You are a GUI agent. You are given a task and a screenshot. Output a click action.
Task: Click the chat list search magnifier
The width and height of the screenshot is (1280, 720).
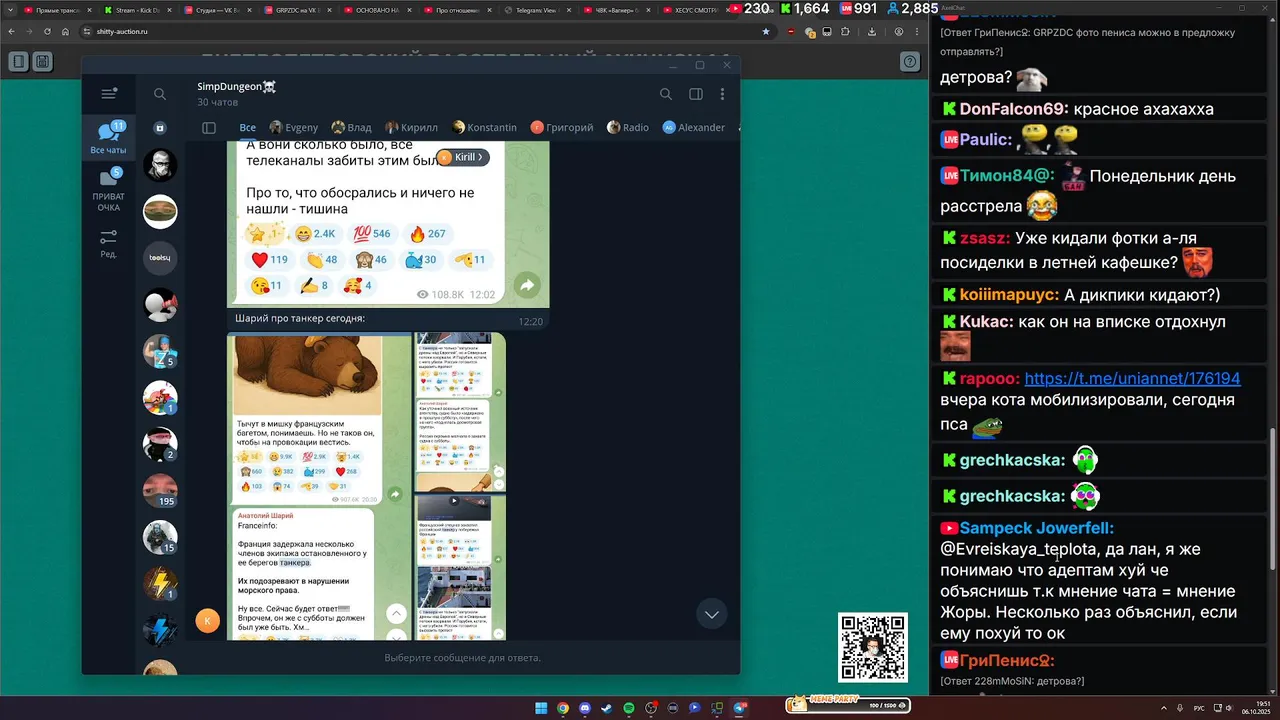[160, 94]
